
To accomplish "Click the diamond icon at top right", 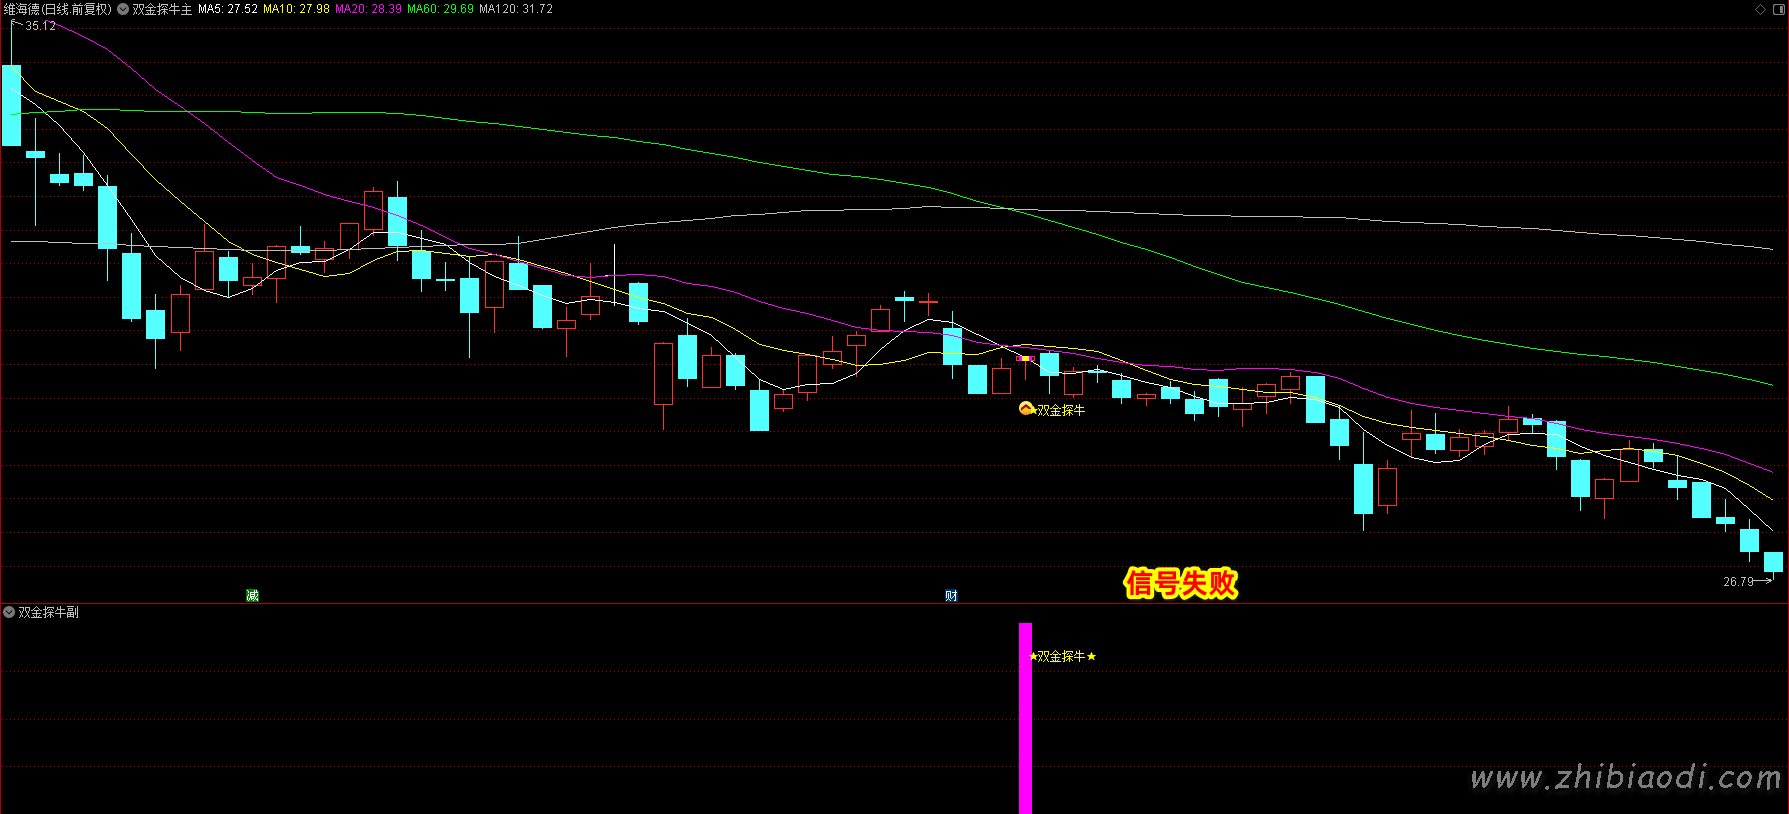I will coord(1761,9).
